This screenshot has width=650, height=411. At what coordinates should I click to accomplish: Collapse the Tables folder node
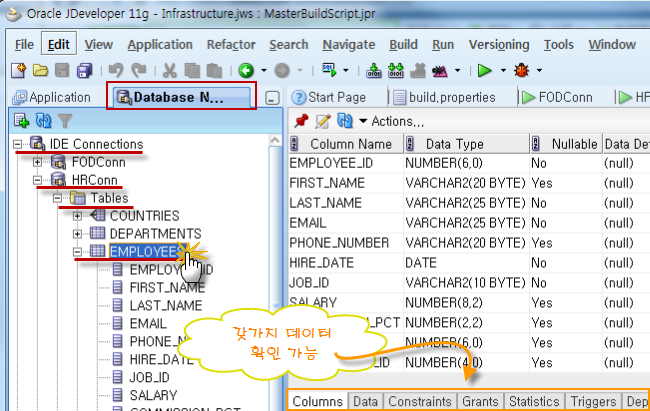pyautogui.click(x=57, y=198)
